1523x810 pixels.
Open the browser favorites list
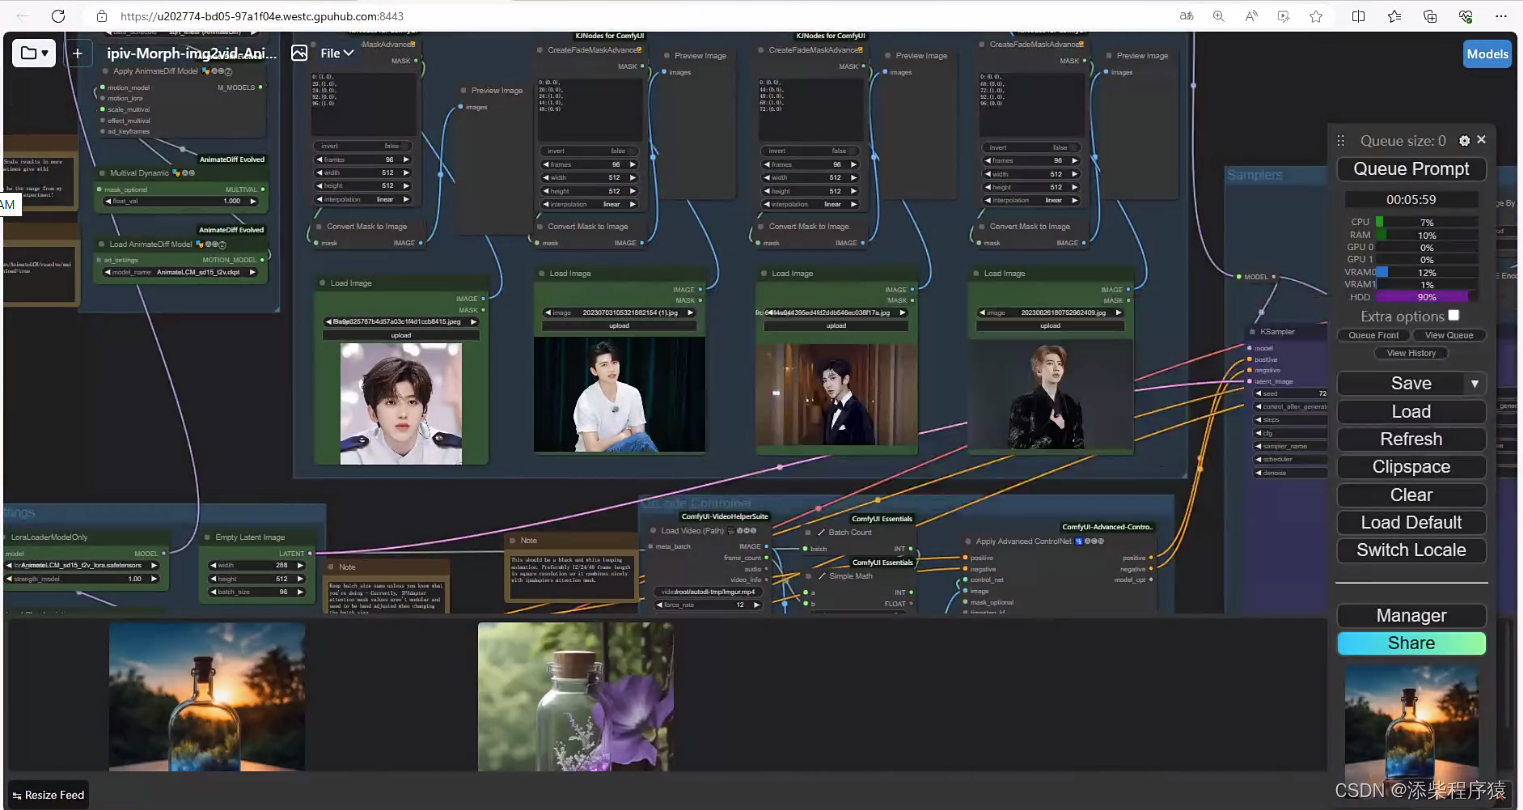click(x=1394, y=16)
